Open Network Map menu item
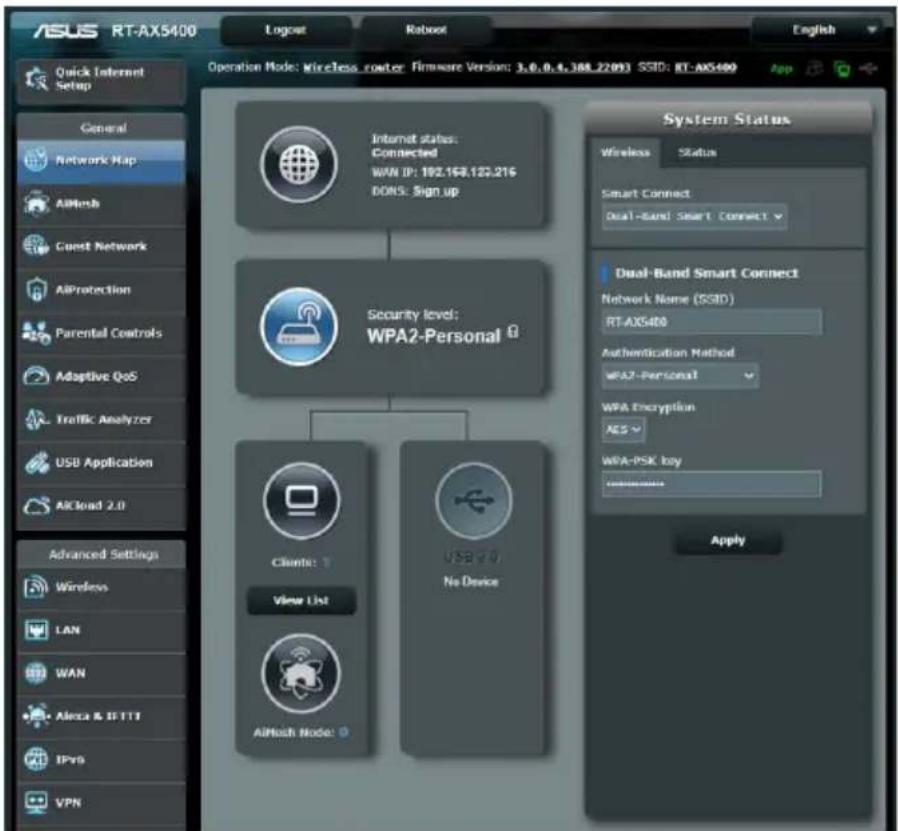The height and width of the screenshot is (831, 898). click(101, 160)
